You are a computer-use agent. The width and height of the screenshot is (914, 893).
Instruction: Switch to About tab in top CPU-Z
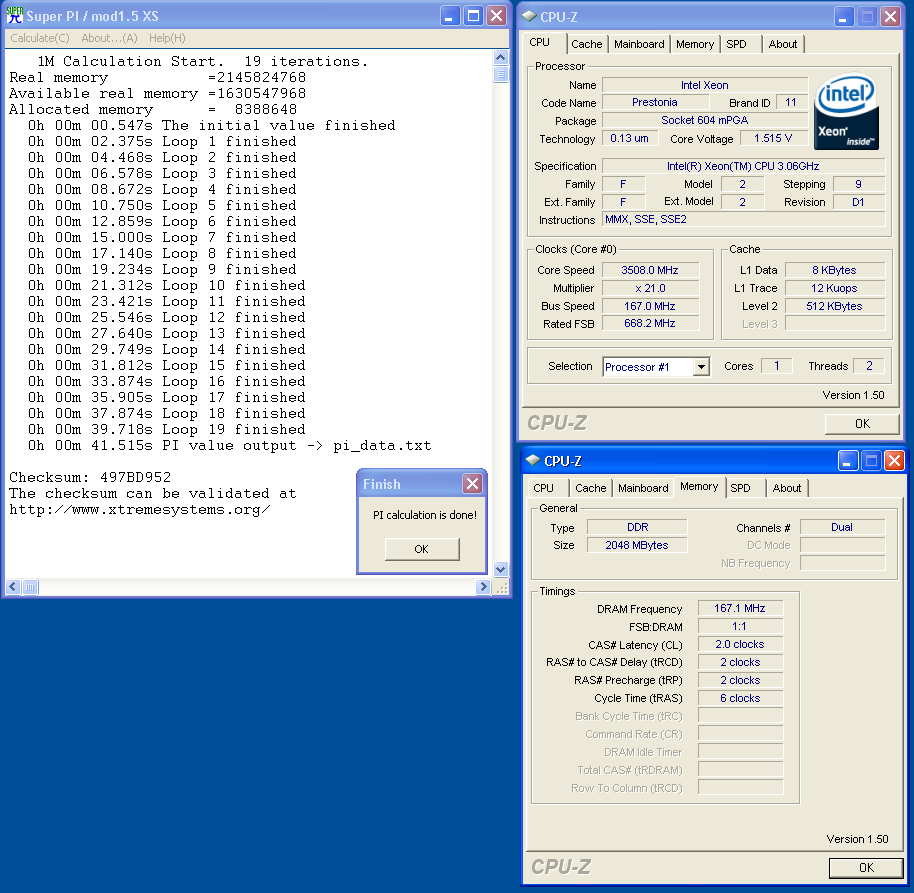pos(782,44)
